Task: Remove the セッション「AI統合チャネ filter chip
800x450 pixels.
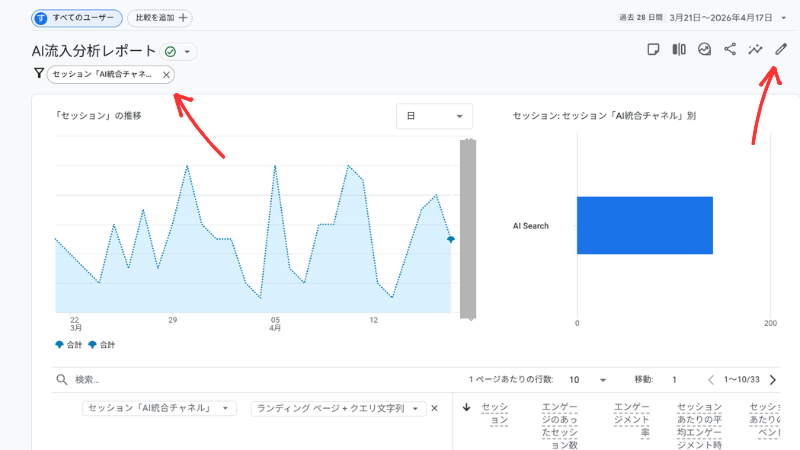Action: 166,74
